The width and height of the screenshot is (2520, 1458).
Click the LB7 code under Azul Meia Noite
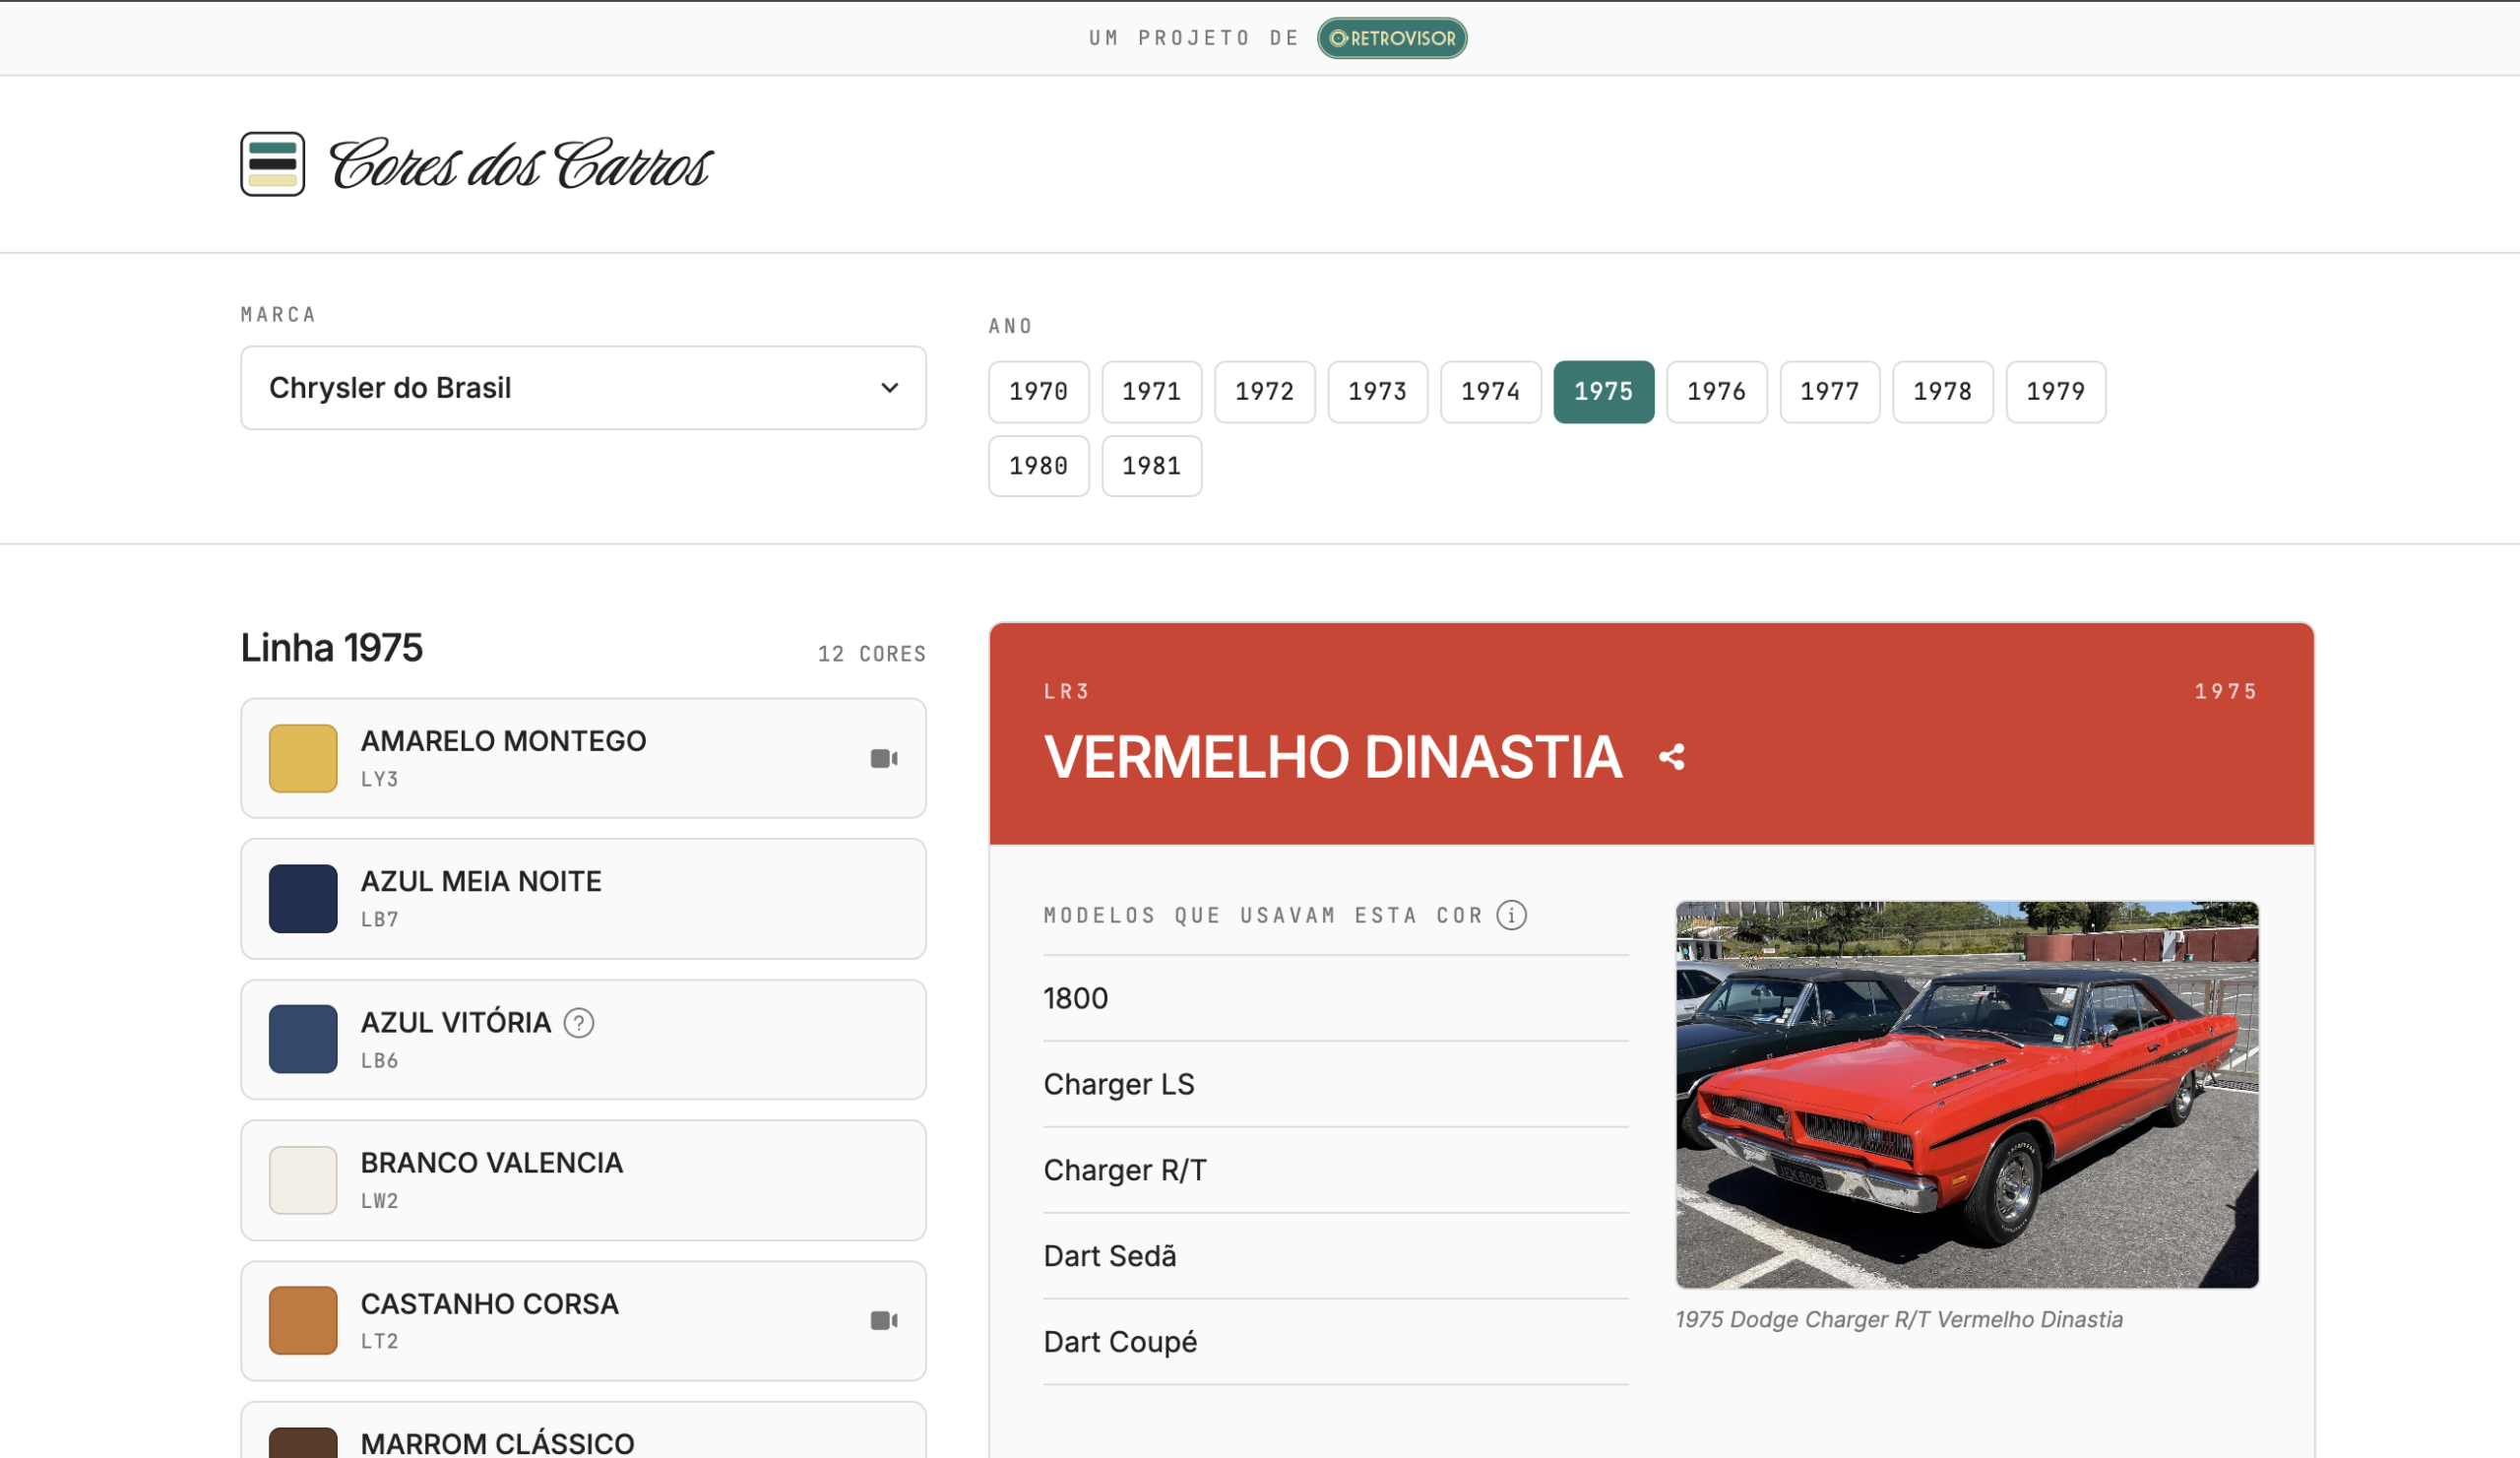pos(380,920)
